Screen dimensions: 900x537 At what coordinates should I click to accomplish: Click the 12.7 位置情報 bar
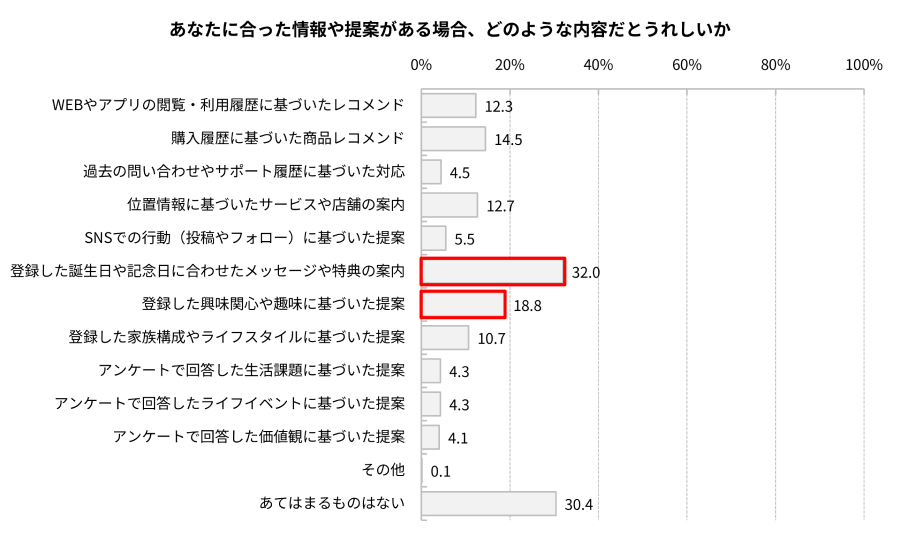click(x=449, y=205)
